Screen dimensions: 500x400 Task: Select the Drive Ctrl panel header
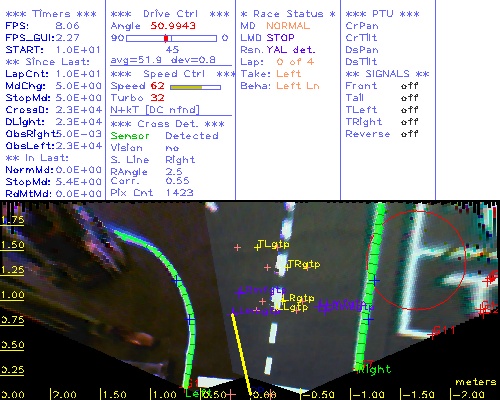point(170,14)
